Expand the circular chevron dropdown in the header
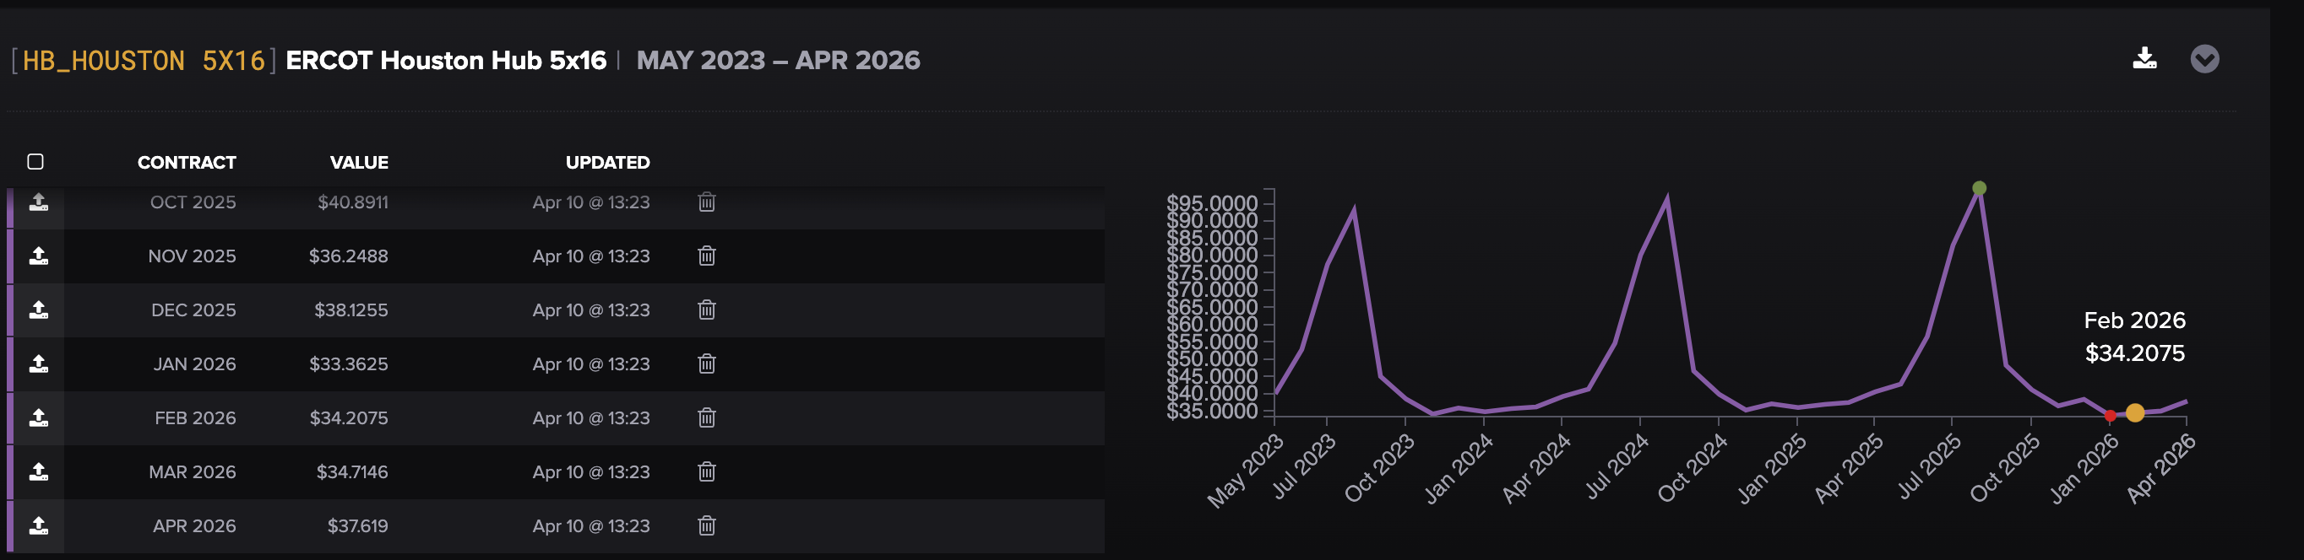Image resolution: width=2304 pixels, height=560 pixels. pos(2204,59)
